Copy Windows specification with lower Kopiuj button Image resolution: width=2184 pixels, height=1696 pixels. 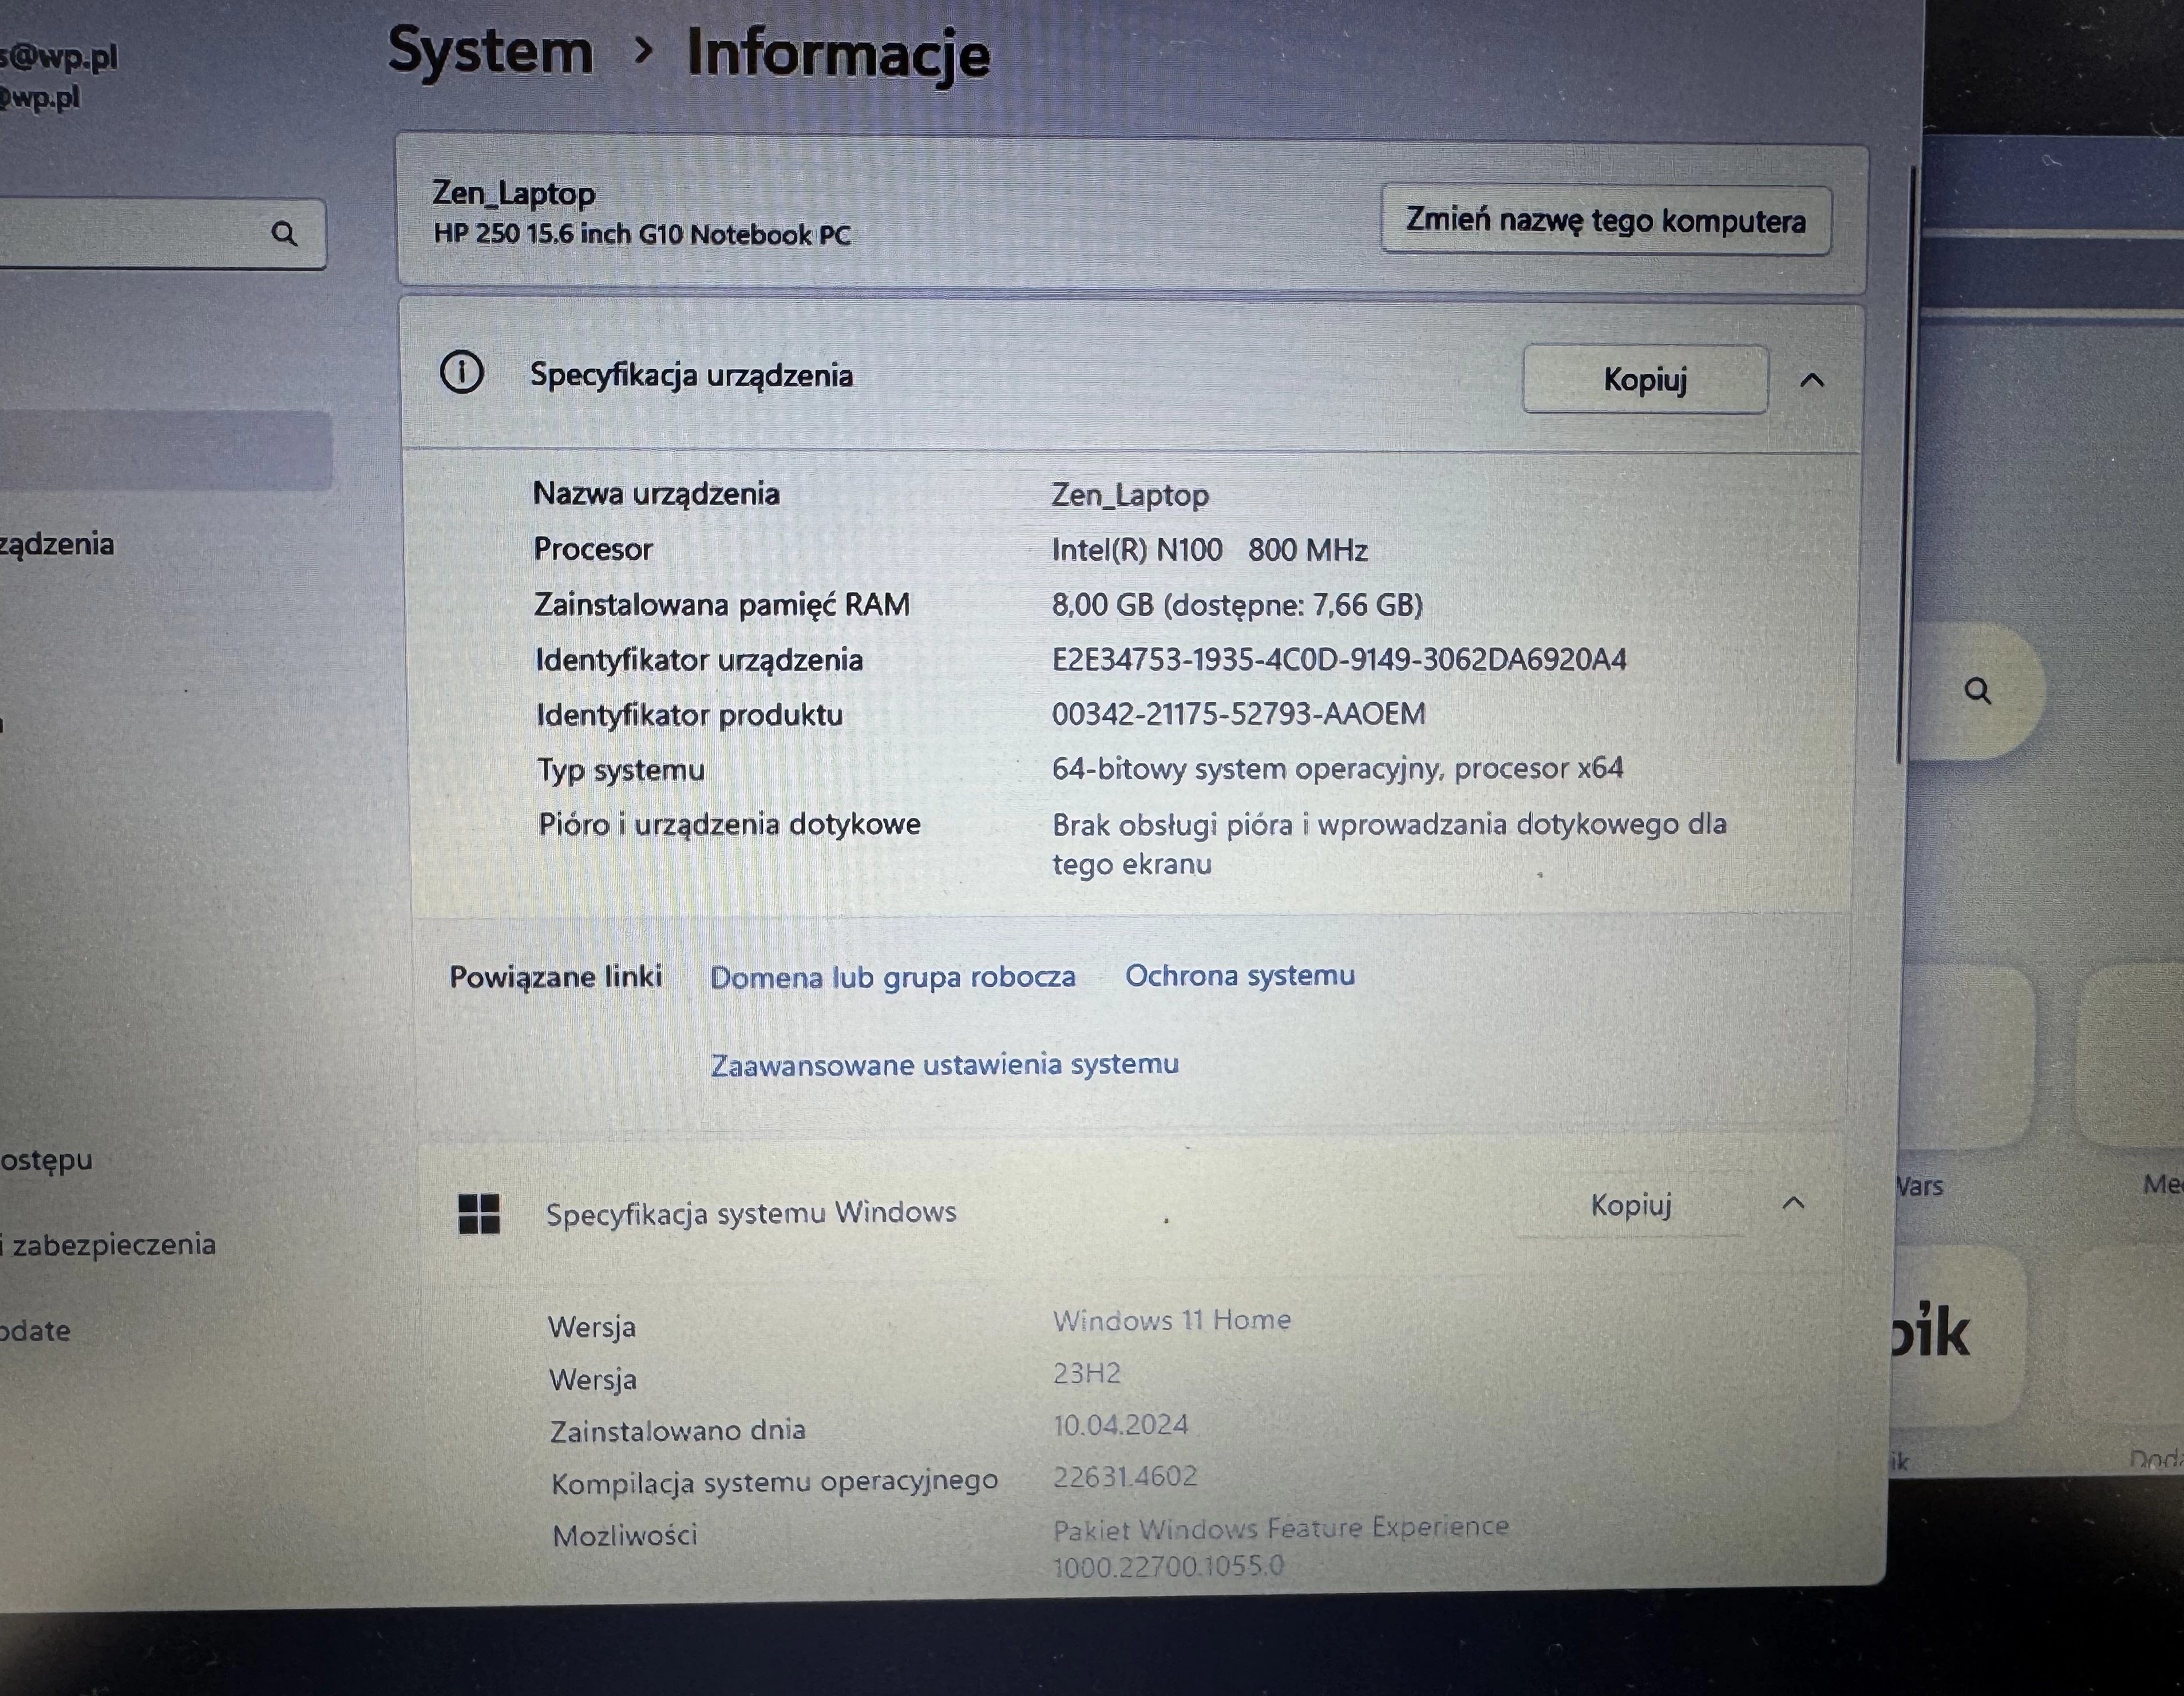pos(1631,1205)
